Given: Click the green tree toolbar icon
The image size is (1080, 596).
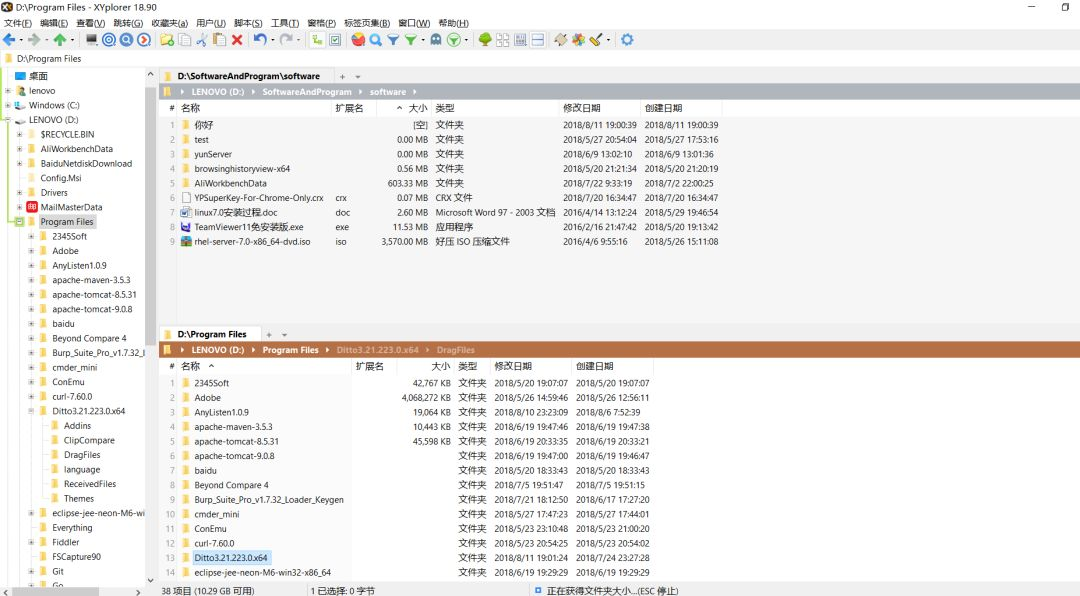Looking at the screenshot, I should pos(485,40).
